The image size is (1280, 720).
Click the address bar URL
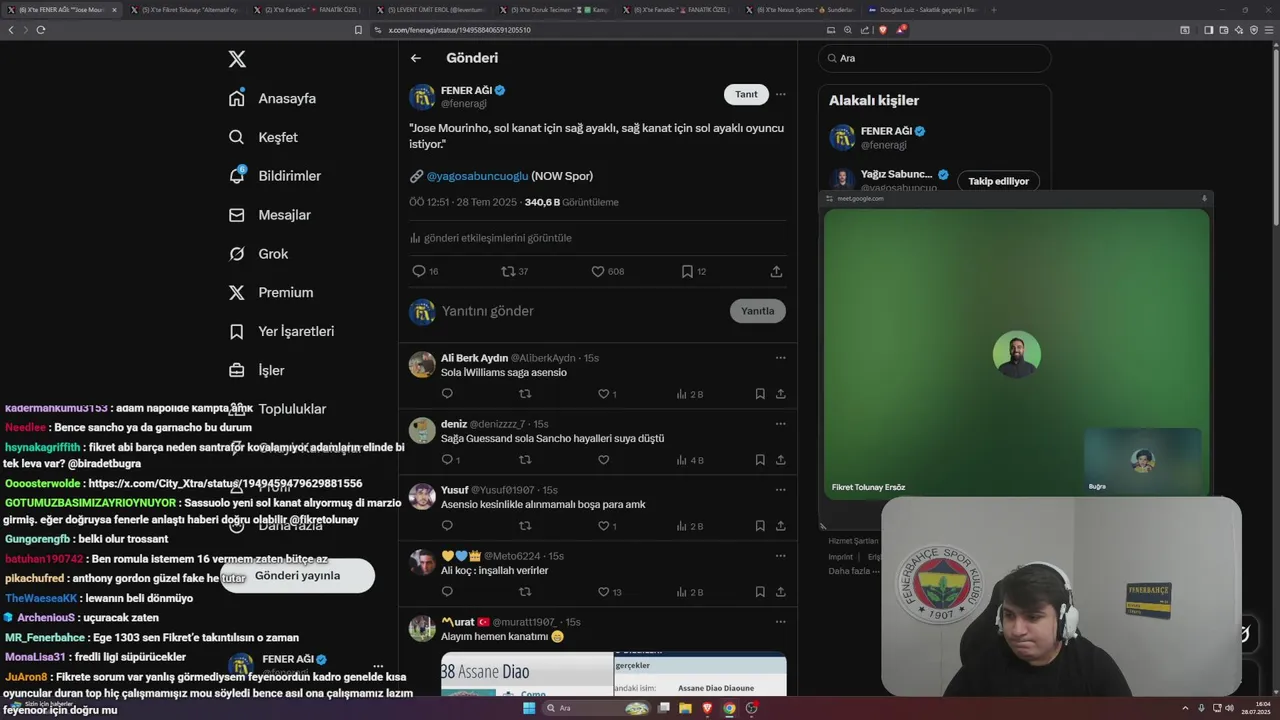coord(460,30)
